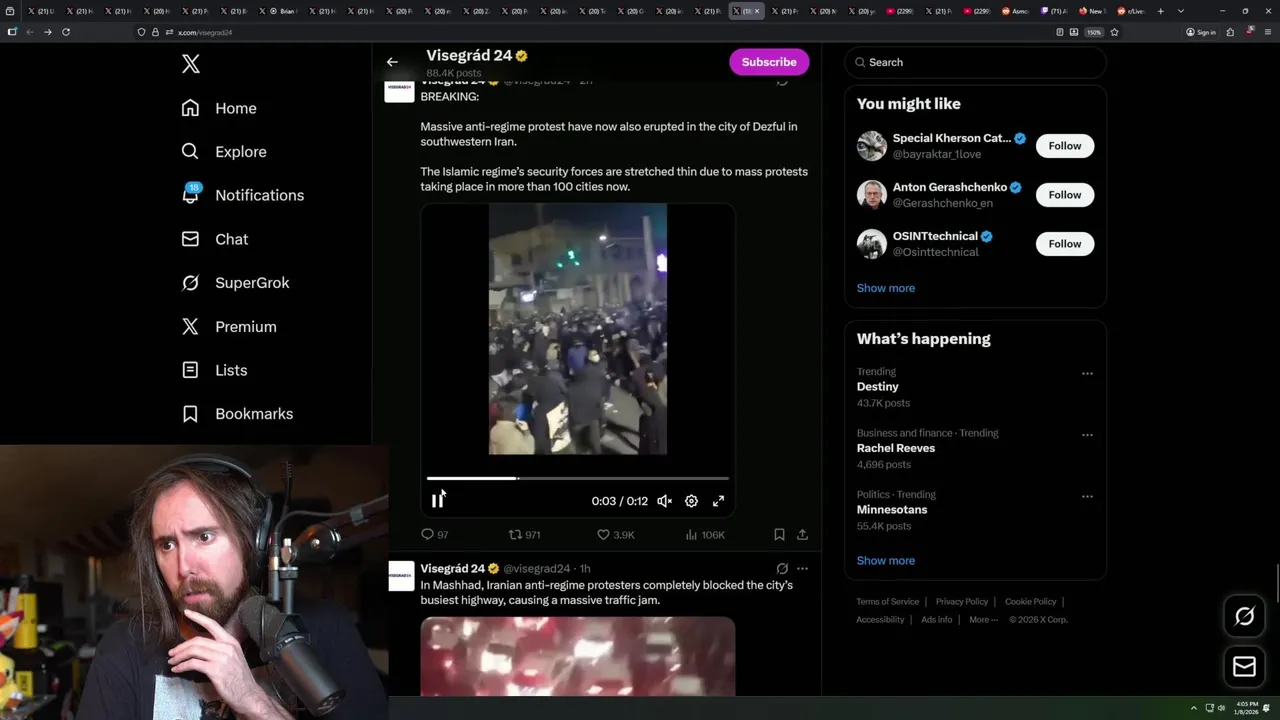Open Bookmarks in the sidebar
Screen dimensions: 1280x720
click(237, 414)
